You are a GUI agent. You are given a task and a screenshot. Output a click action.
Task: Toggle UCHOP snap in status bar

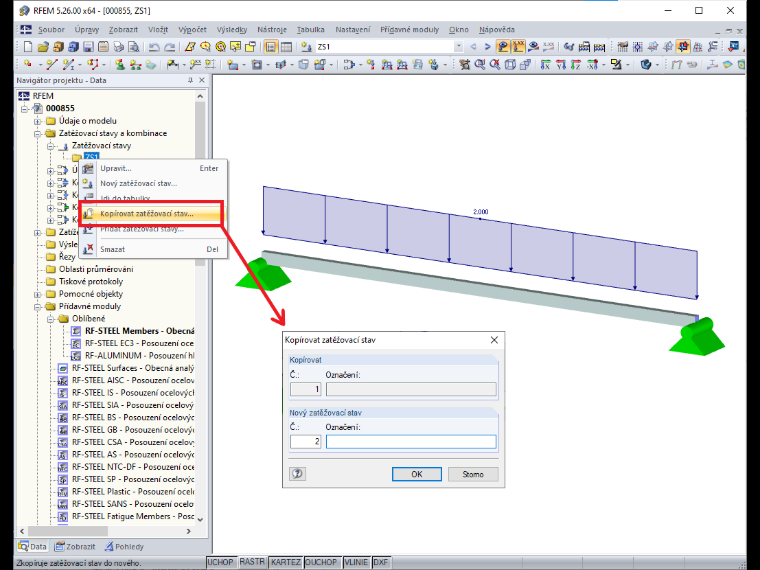[x=221, y=562]
